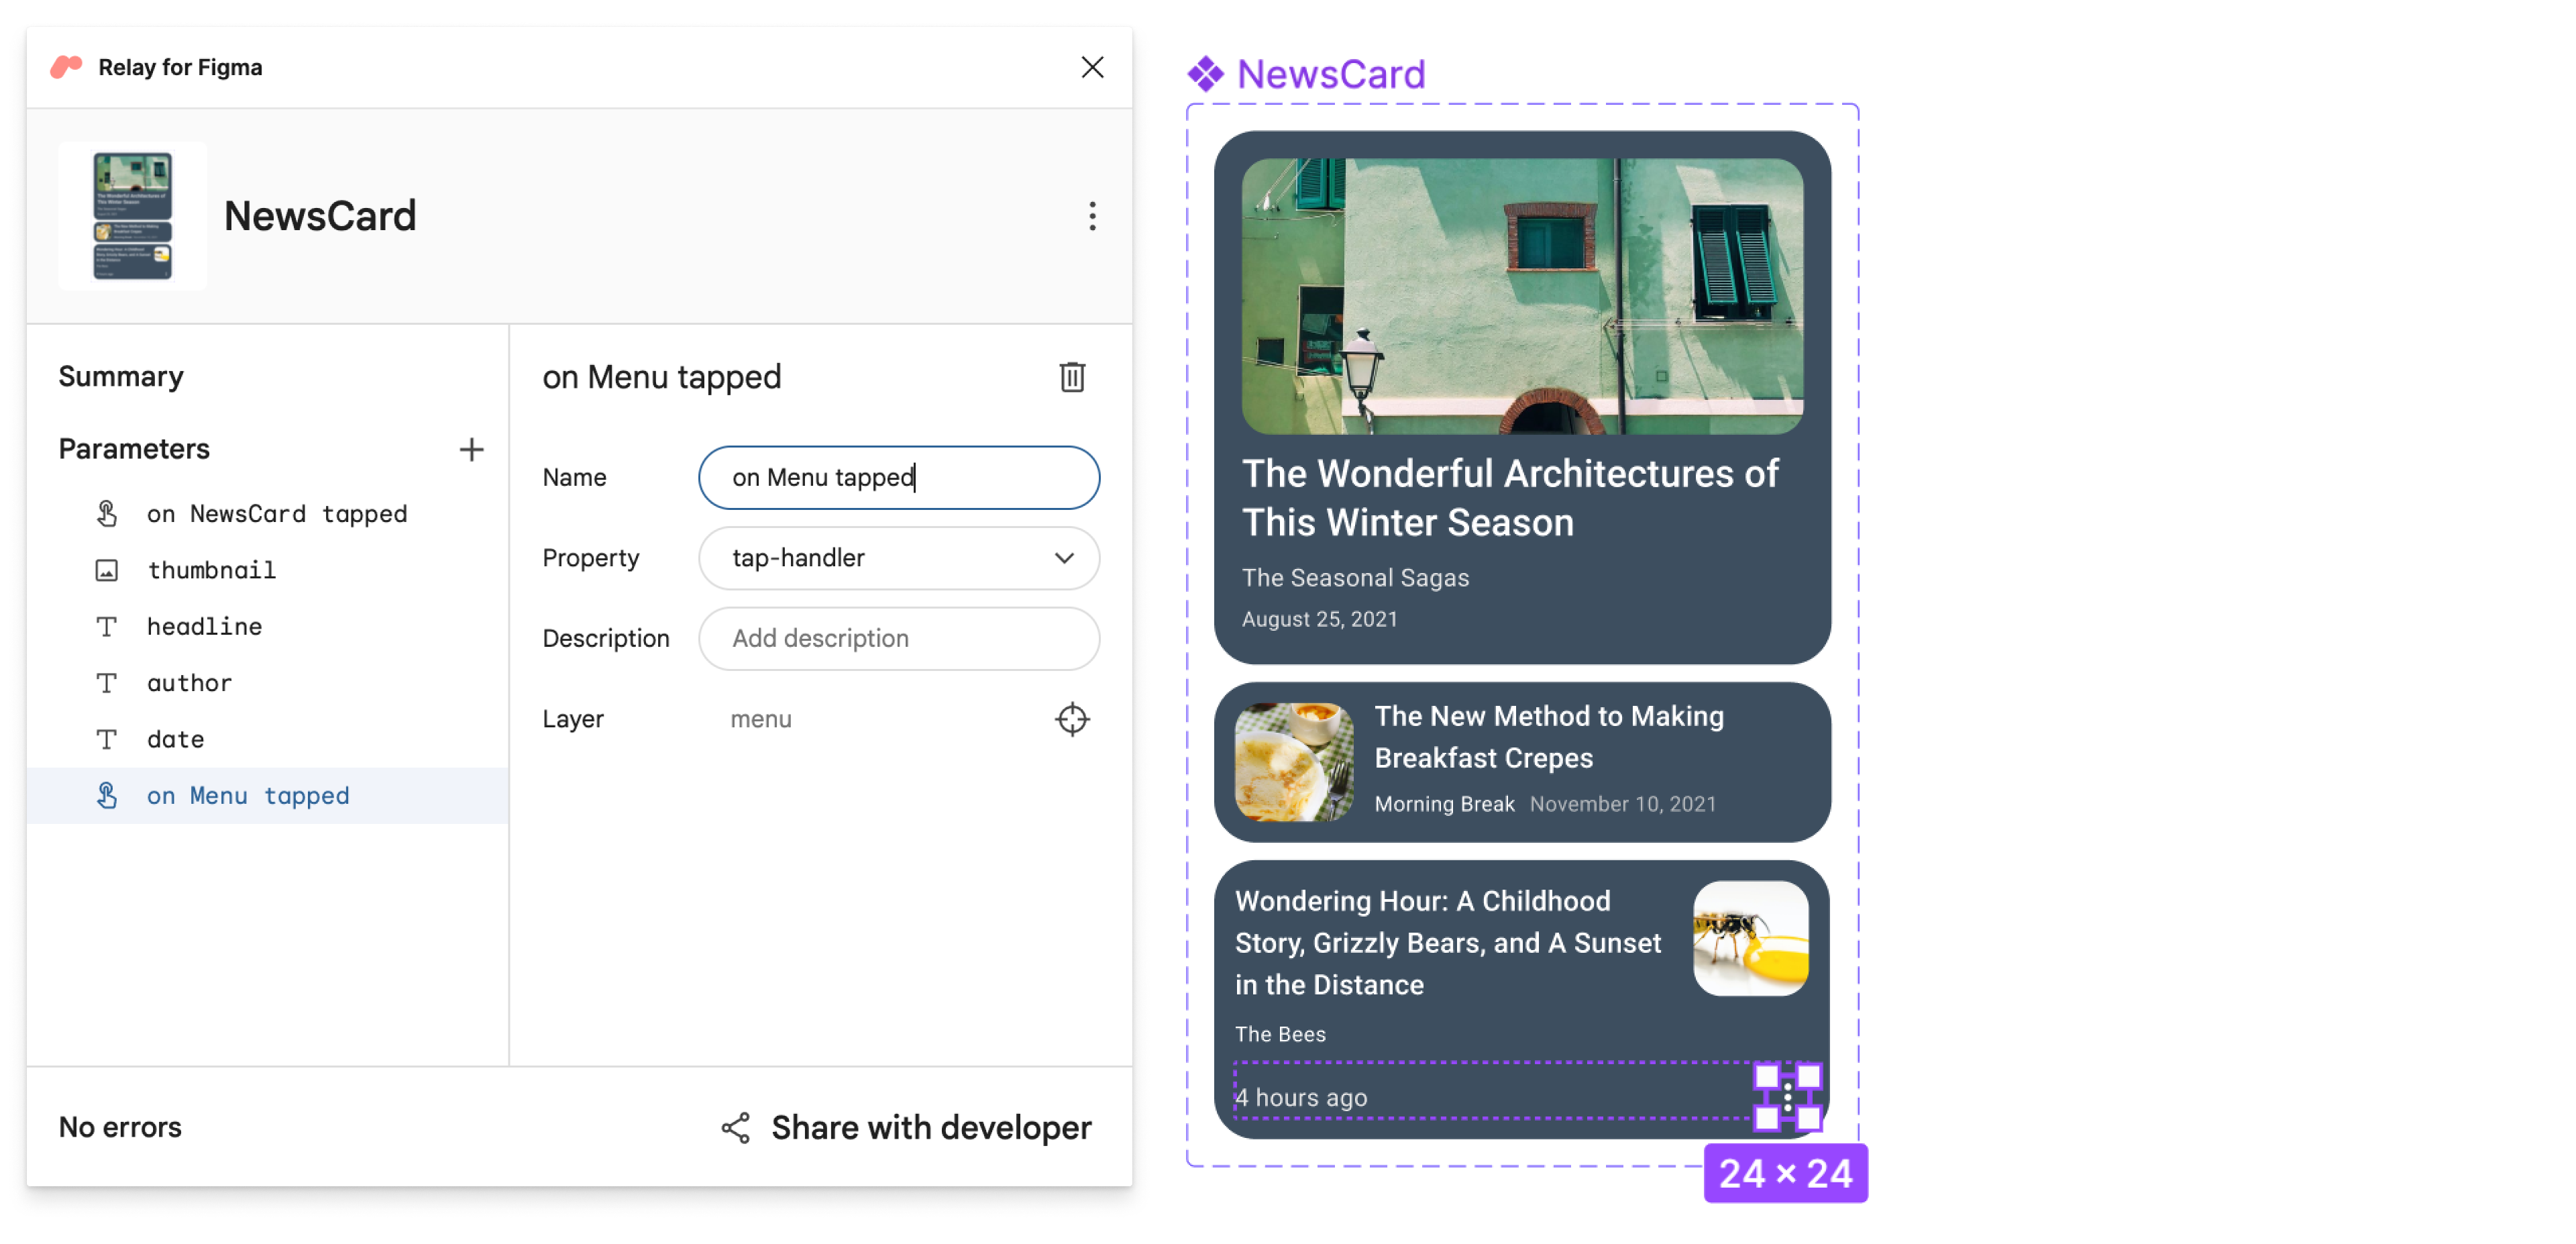The image size is (2576, 1244).
Task: Open the tap-handler property dropdown
Action: [x=900, y=557]
